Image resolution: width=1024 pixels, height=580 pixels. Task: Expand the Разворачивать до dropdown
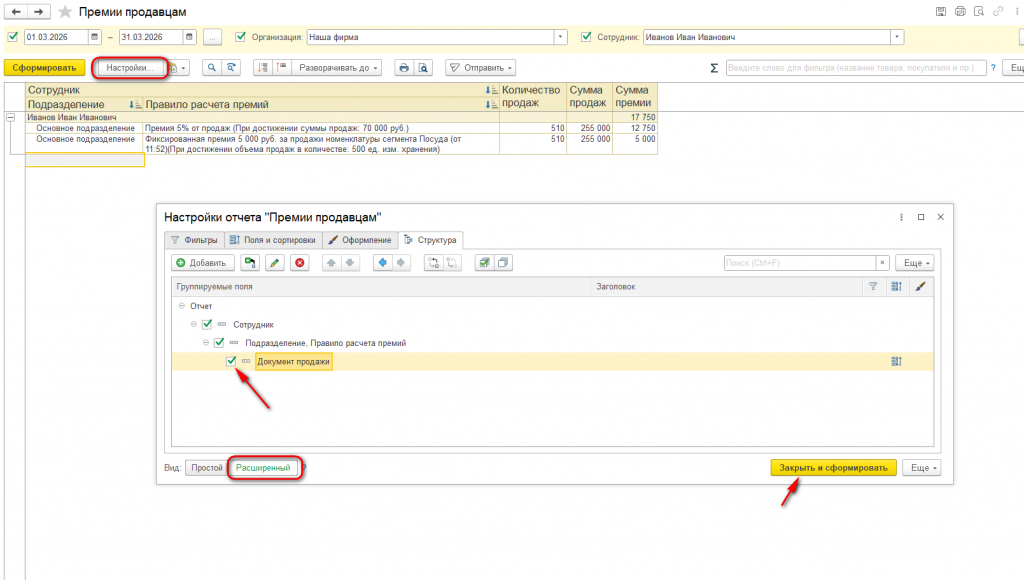(338, 67)
